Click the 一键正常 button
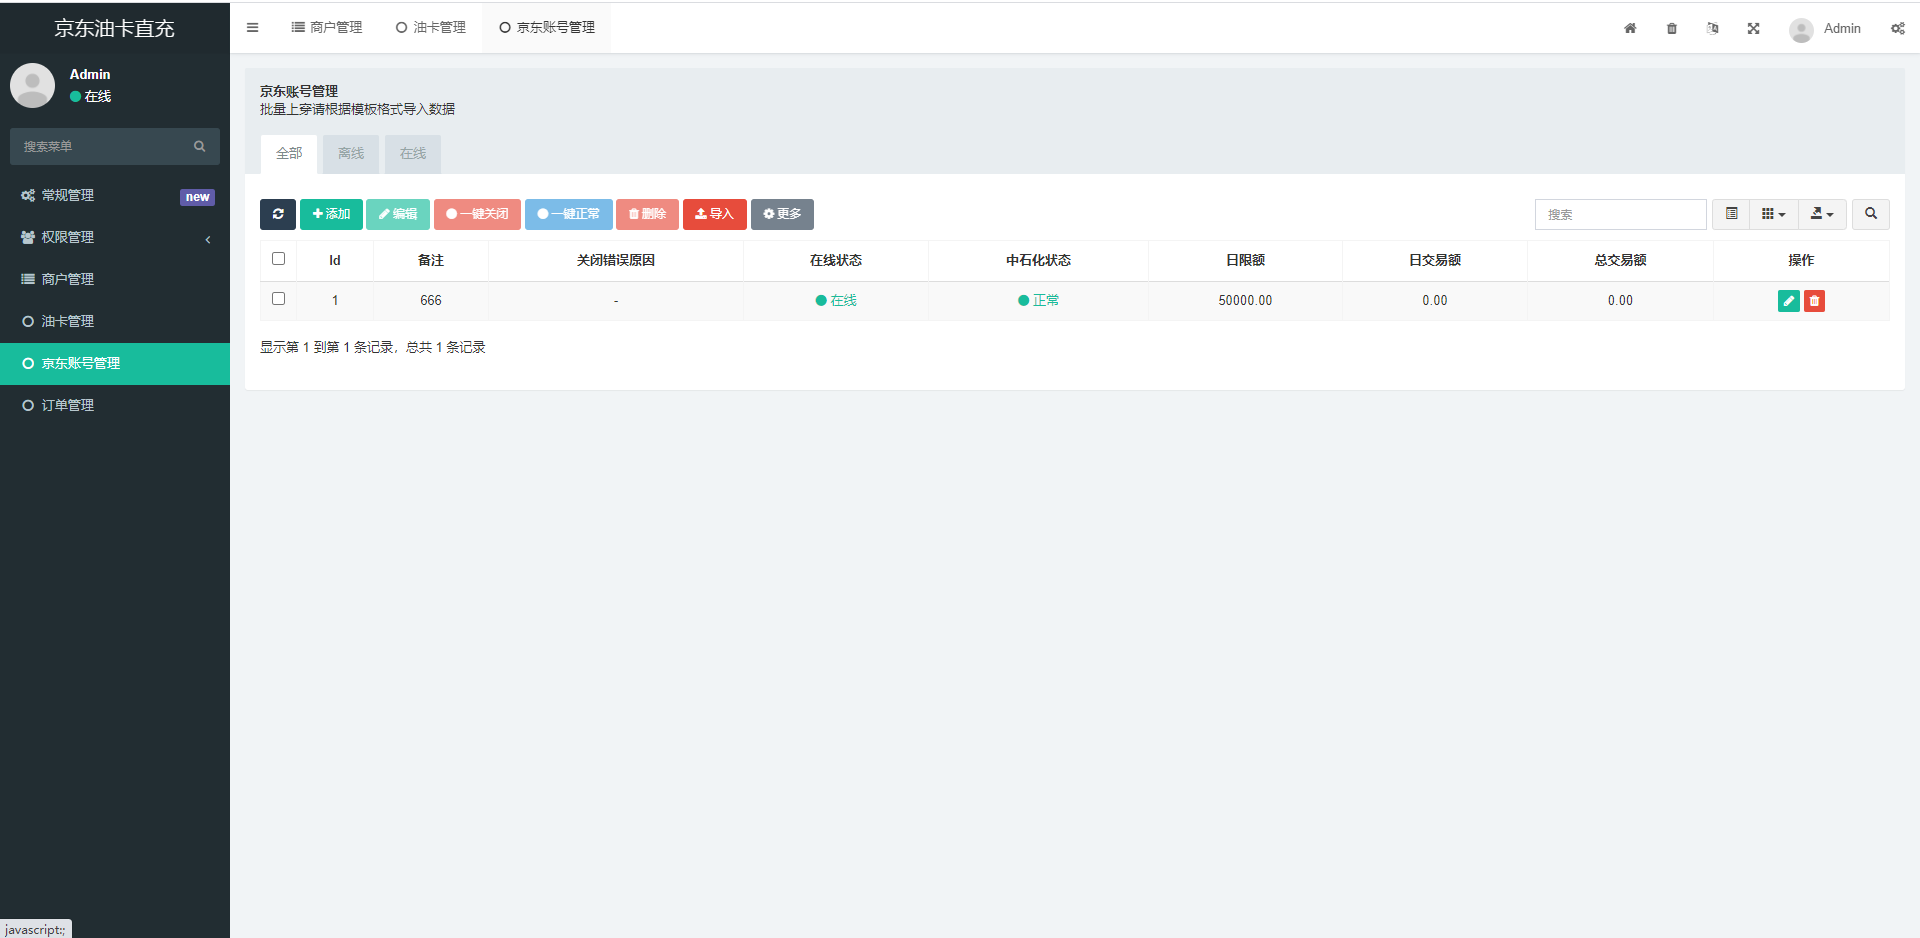Screen dimensions: 1920x938 point(568,214)
